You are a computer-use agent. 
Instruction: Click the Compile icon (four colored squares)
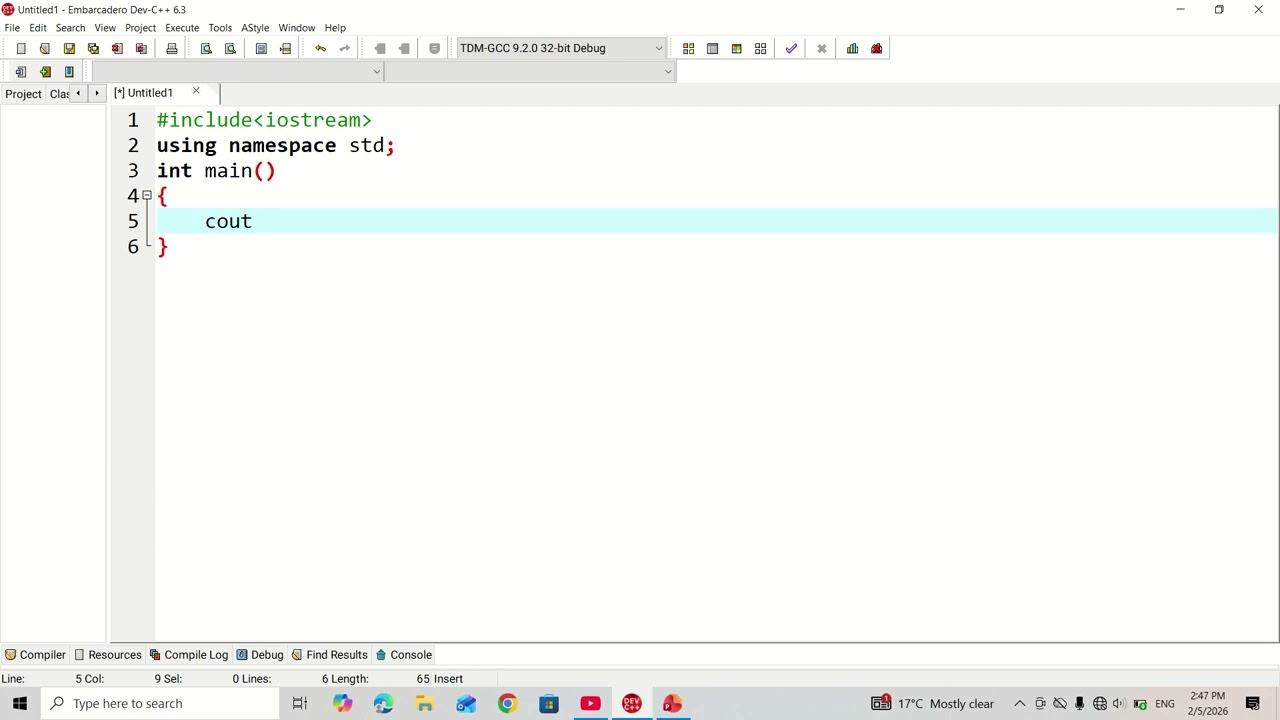tap(688, 48)
